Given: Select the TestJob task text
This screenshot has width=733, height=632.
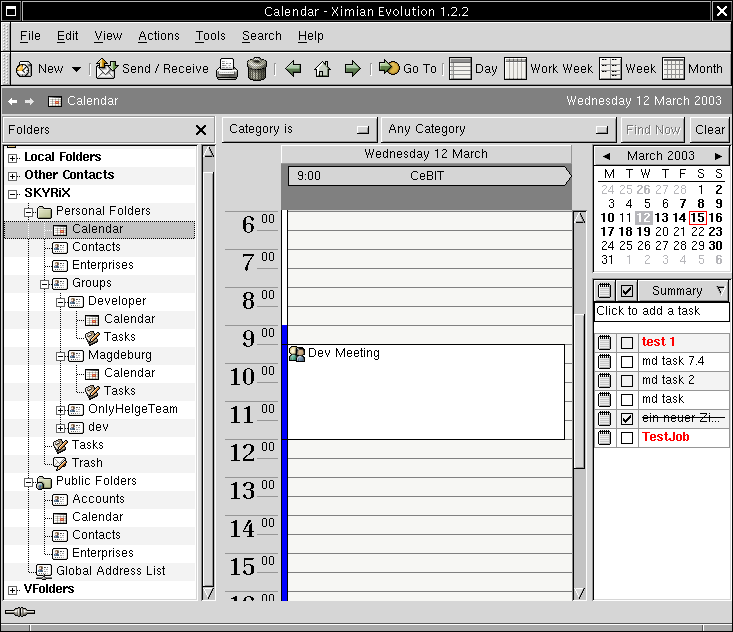Looking at the screenshot, I should (x=666, y=437).
